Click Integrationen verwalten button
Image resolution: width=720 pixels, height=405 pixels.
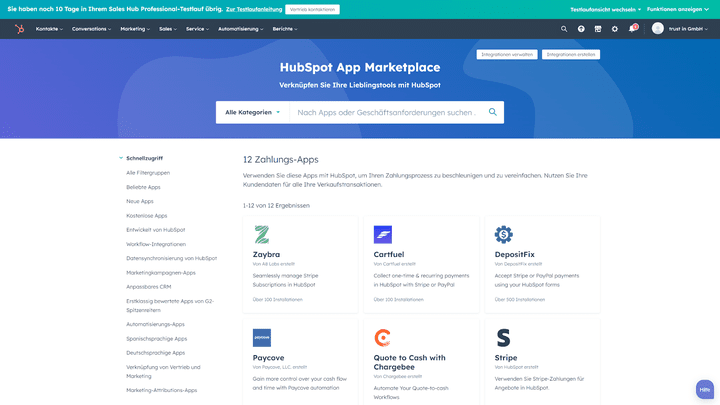tap(506, 55)
